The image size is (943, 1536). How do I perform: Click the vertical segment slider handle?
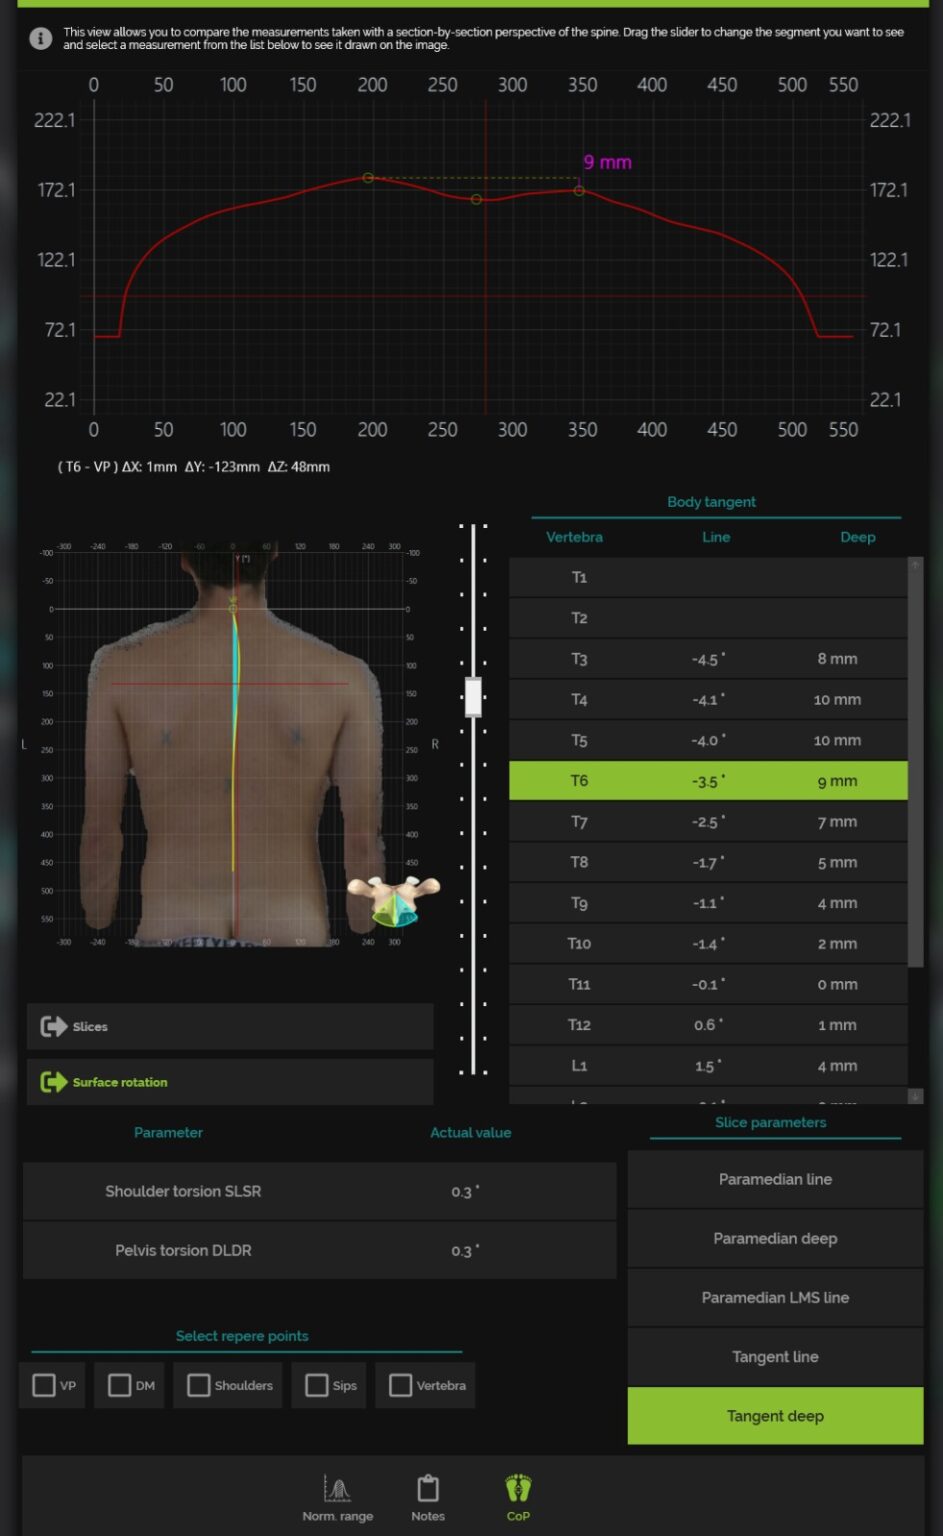coord(472,697)
